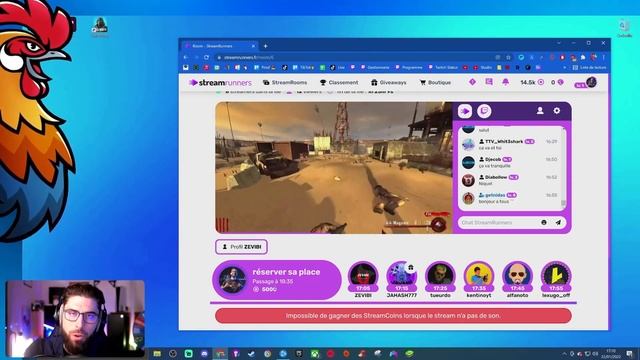The width and height of the screenshot is (640, 360).
Task: Open the StreamRooms menu
Action: tap(285, 82)
